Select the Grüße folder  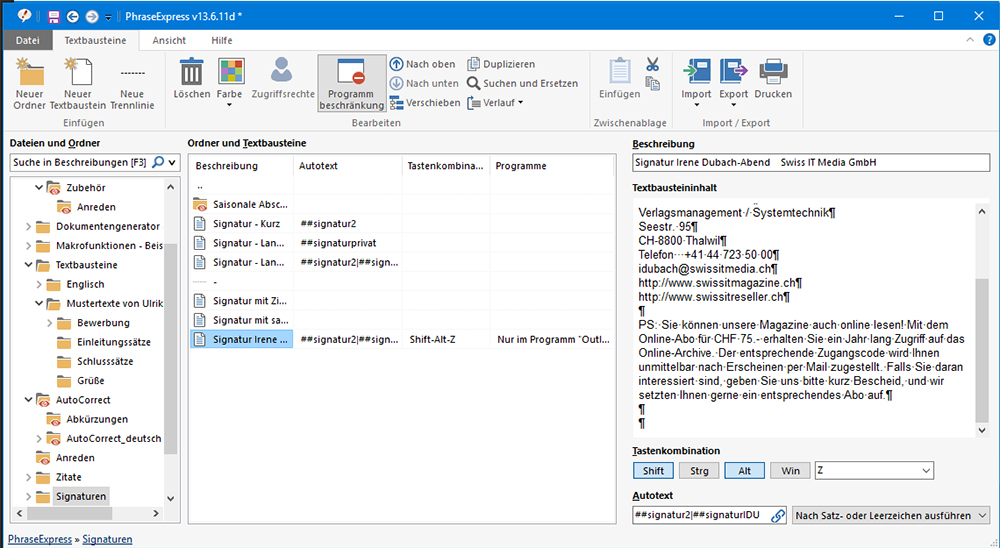[x=91, y=381]
